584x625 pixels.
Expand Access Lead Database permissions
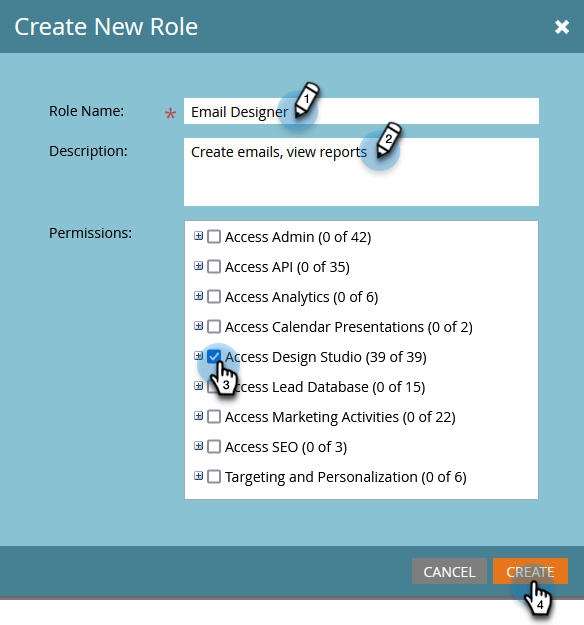point(198,386)
